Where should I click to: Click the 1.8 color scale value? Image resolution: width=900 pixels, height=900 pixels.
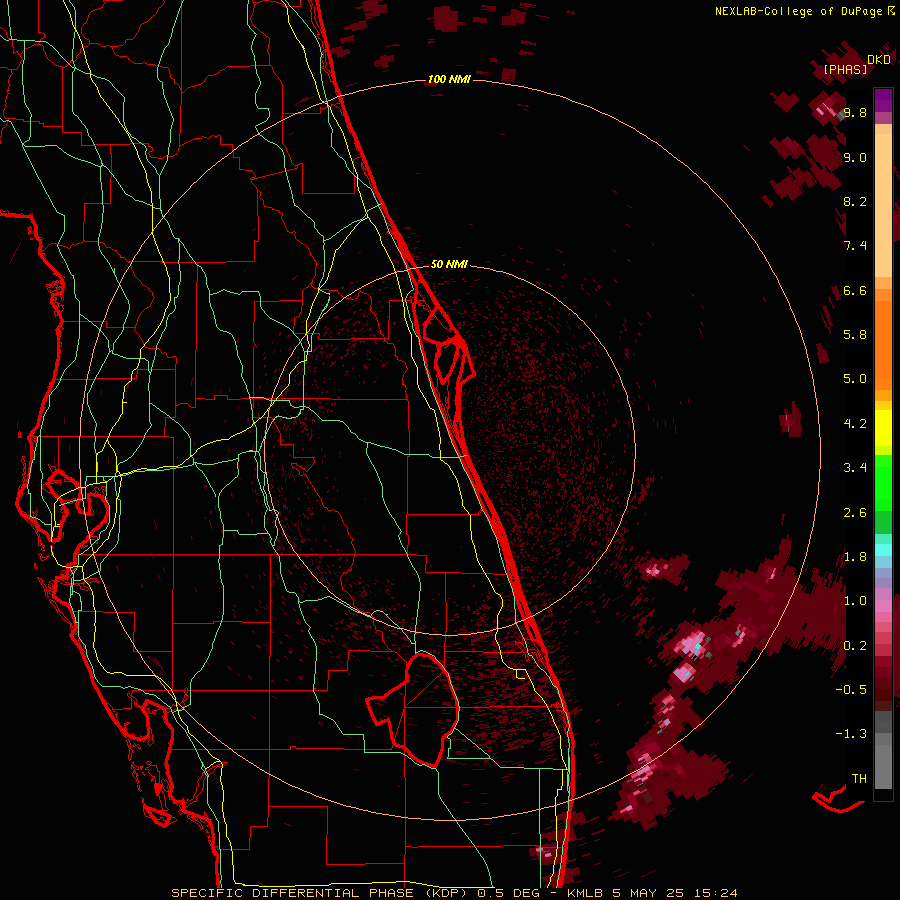855,557
